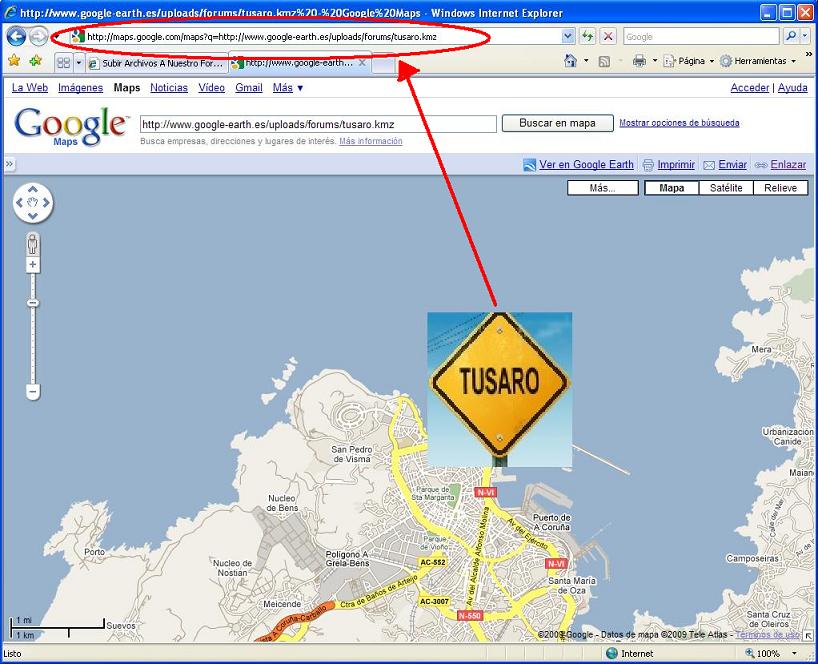Click the Google Maps search field

point(318,124)
